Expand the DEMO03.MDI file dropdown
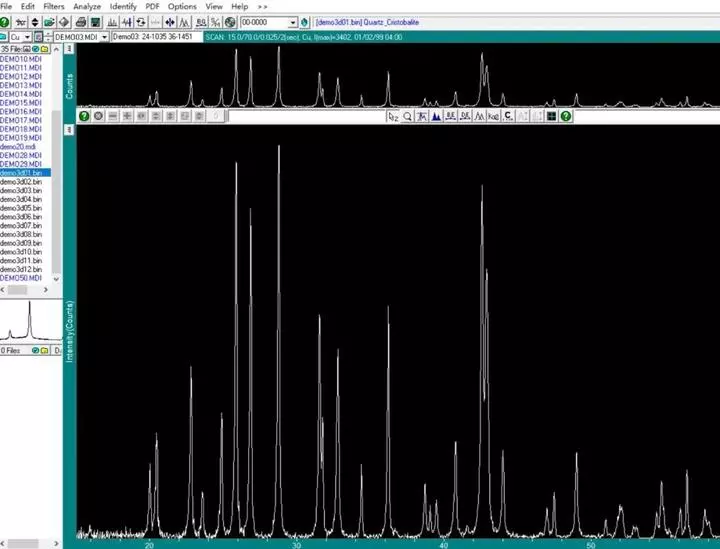The width and height of the screenshot is (720, 549). click(x=104, y=37)
